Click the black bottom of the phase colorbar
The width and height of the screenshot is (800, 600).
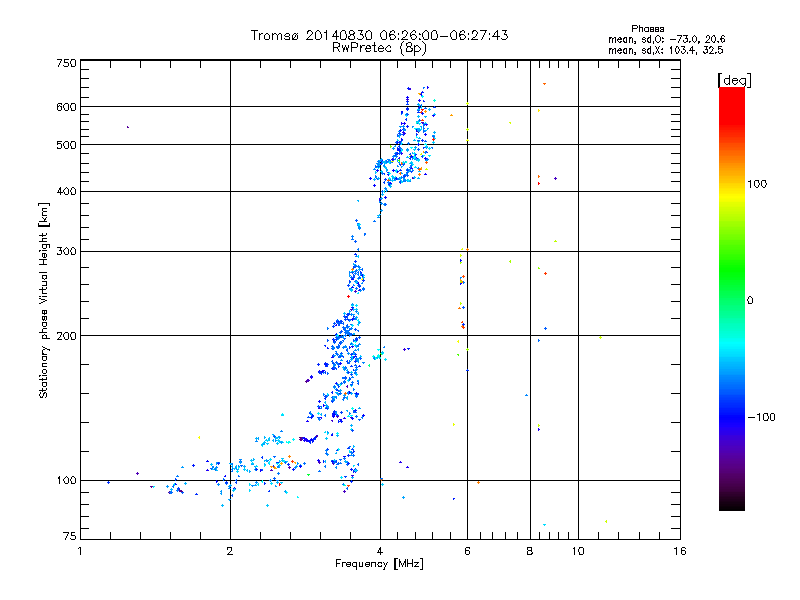point(732,505)
